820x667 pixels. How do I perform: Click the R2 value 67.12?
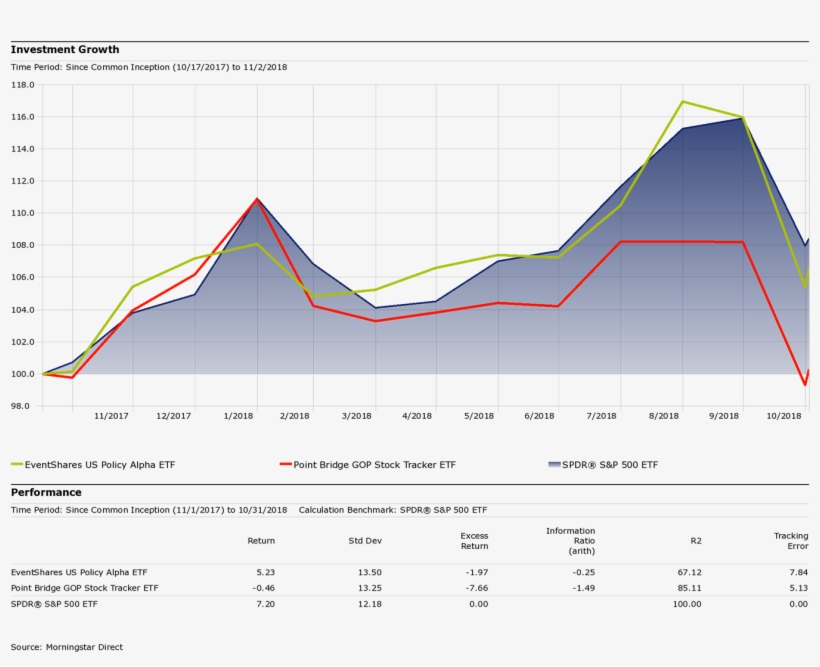[690, 572]
